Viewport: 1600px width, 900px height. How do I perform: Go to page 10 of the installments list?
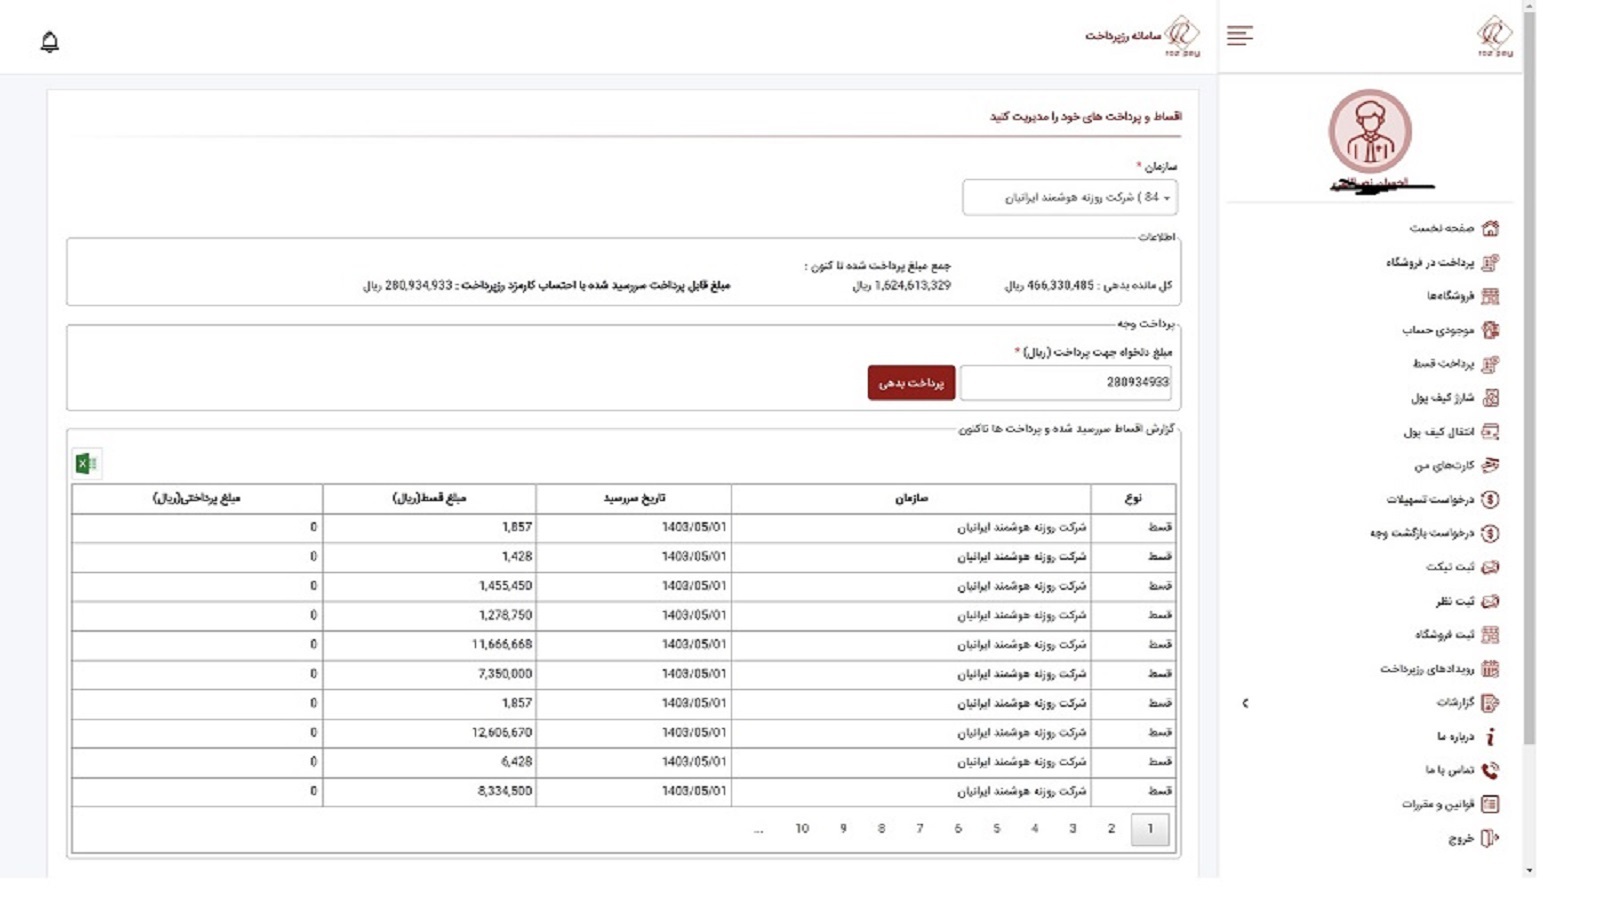pyautogui.click(x=800, y=828)
